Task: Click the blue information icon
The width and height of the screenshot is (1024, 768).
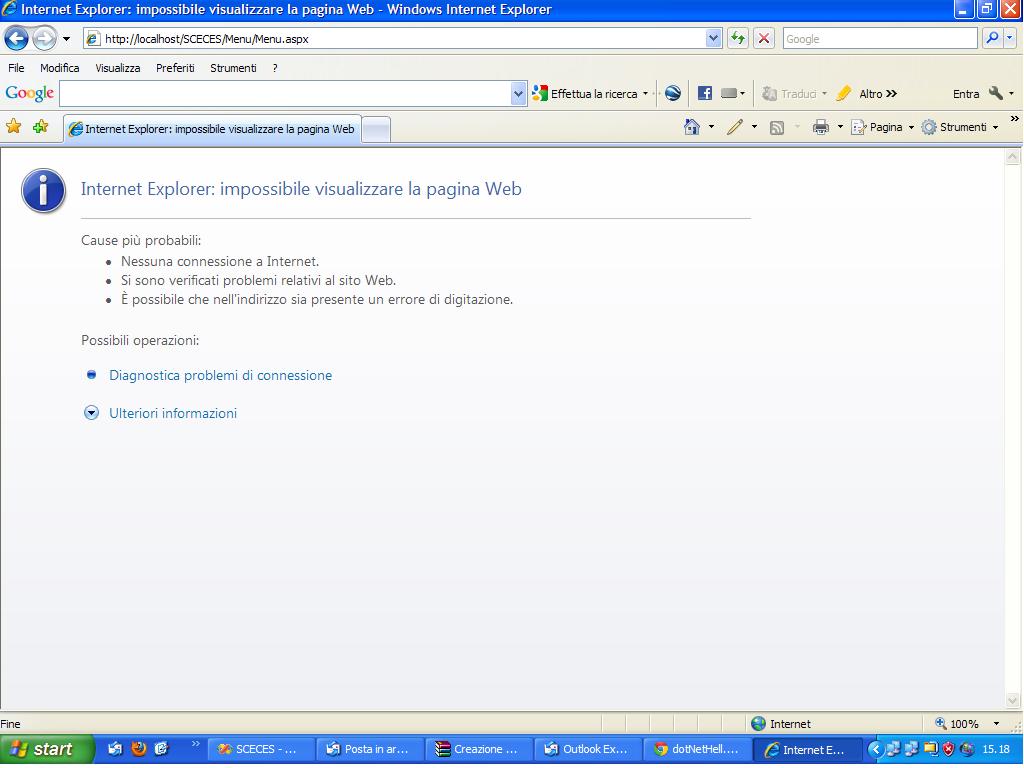Action: click(43, 191)
